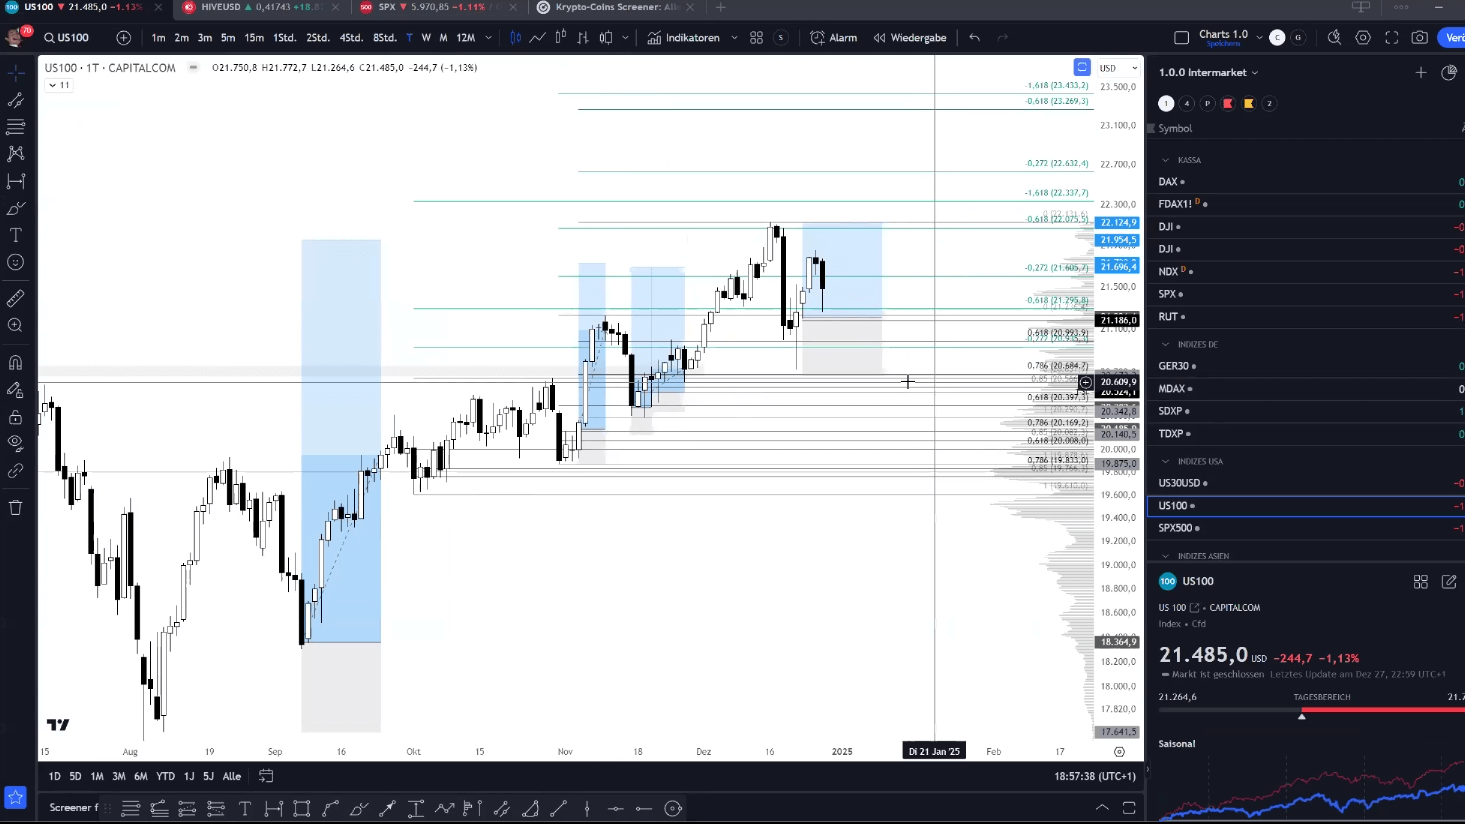Hide all drawings with eye icon

pyautogui.click(x=16, y=443)
